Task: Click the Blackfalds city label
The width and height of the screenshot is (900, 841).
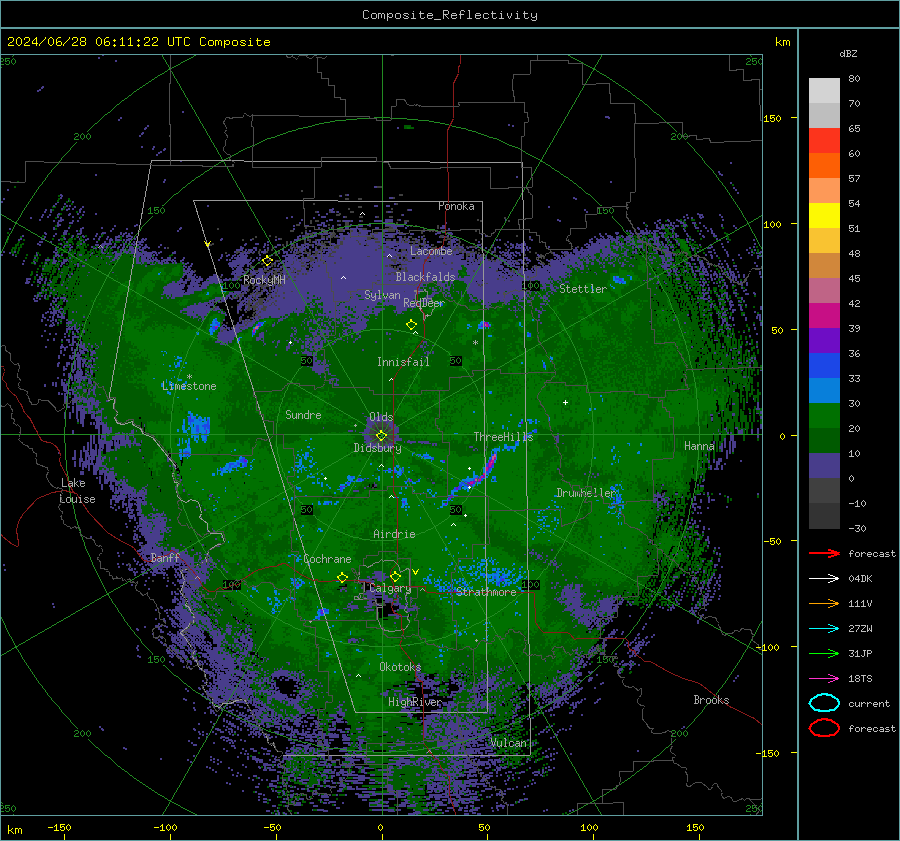Action: (x=425, y=277)
